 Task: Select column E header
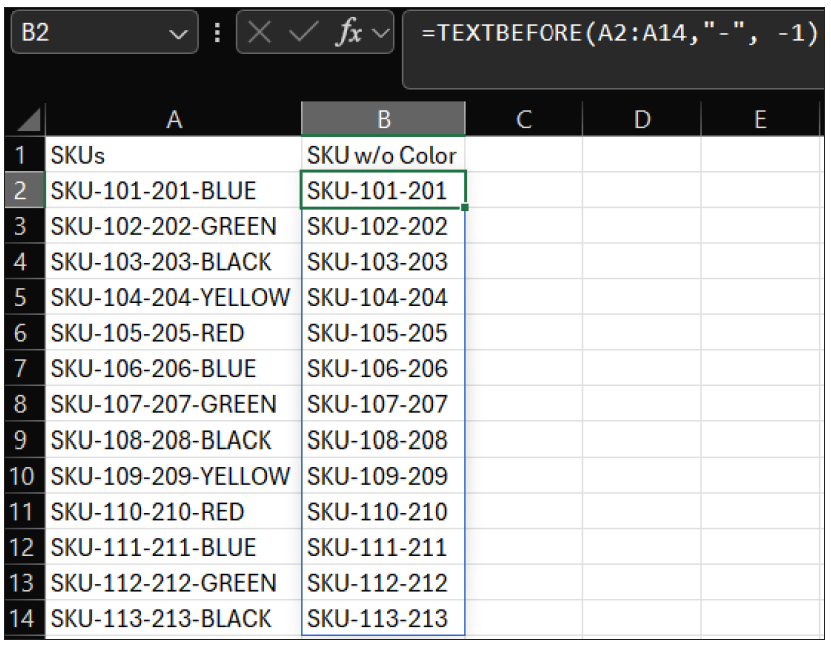(760, 120)
